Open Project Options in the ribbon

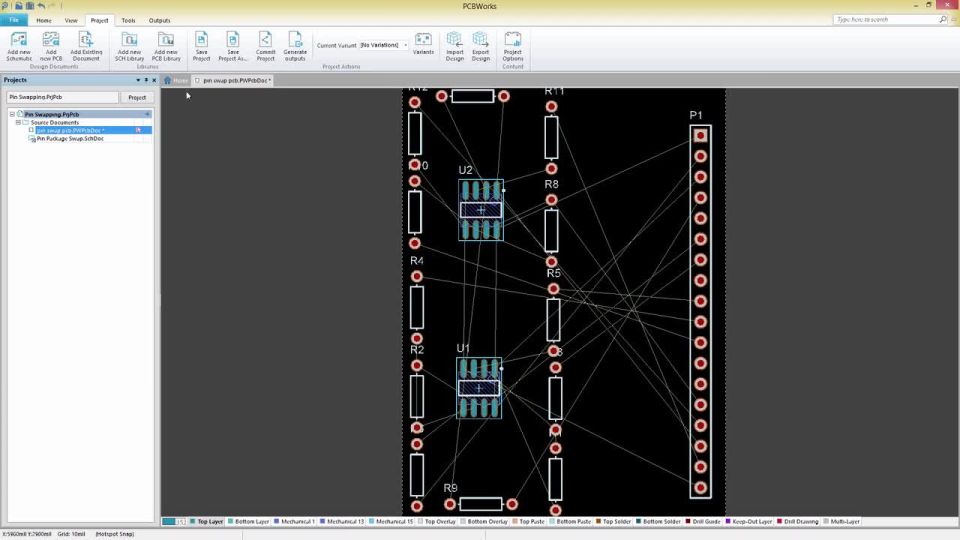(512, 46)
